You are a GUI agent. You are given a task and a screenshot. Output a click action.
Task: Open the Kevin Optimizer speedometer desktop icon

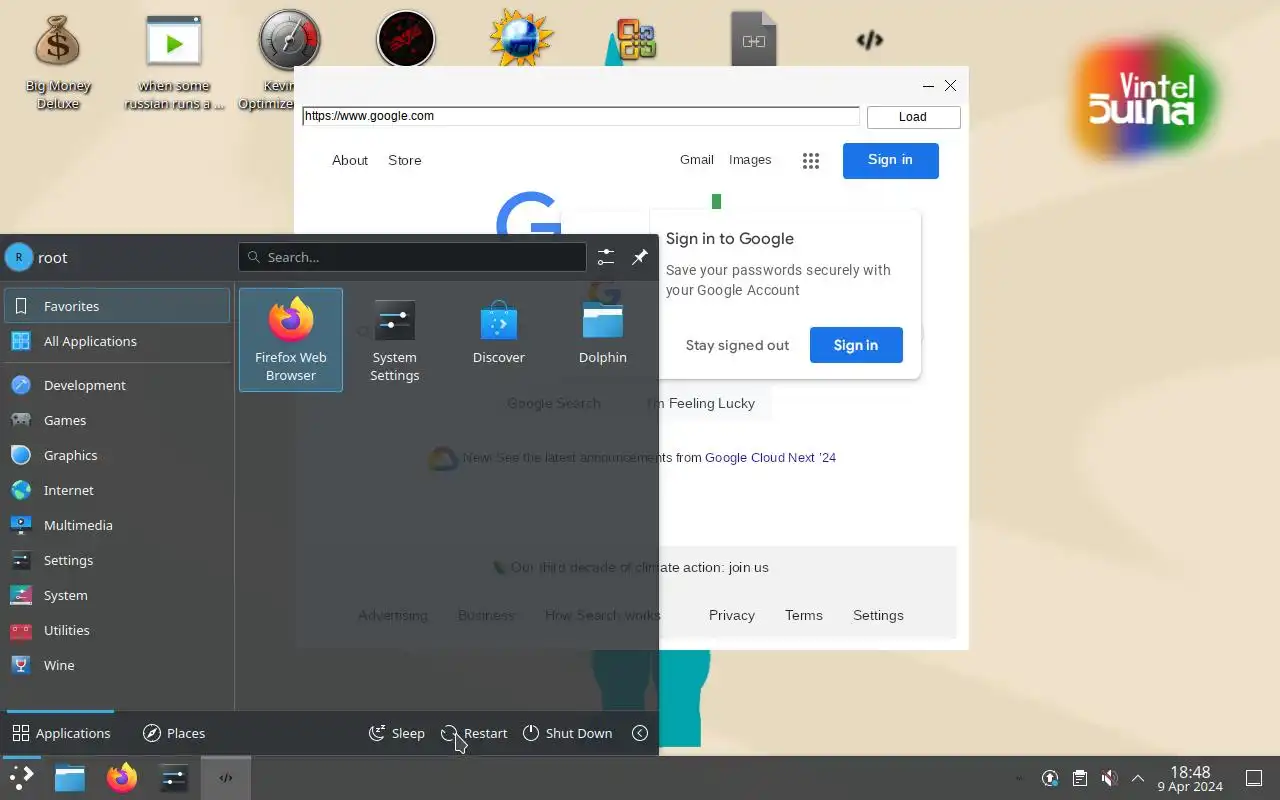[x=289, y=41]
